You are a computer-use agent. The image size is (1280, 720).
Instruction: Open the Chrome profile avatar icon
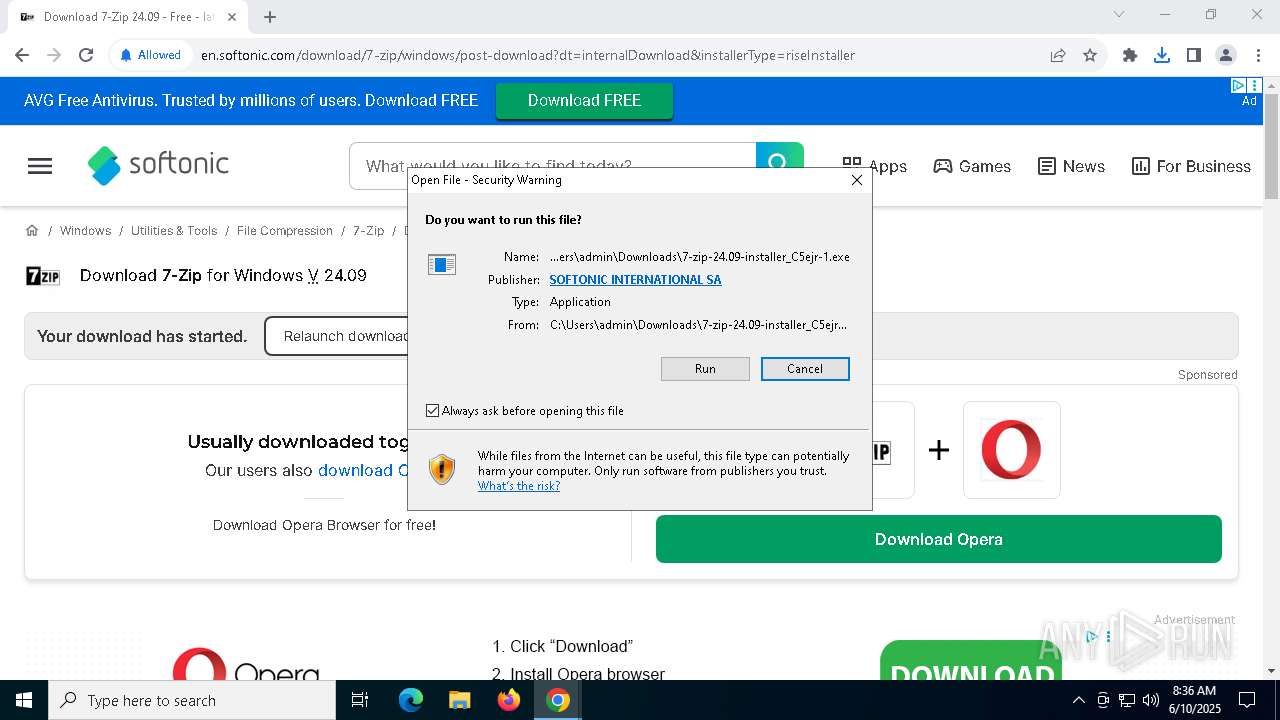[x=1226, y=55]
